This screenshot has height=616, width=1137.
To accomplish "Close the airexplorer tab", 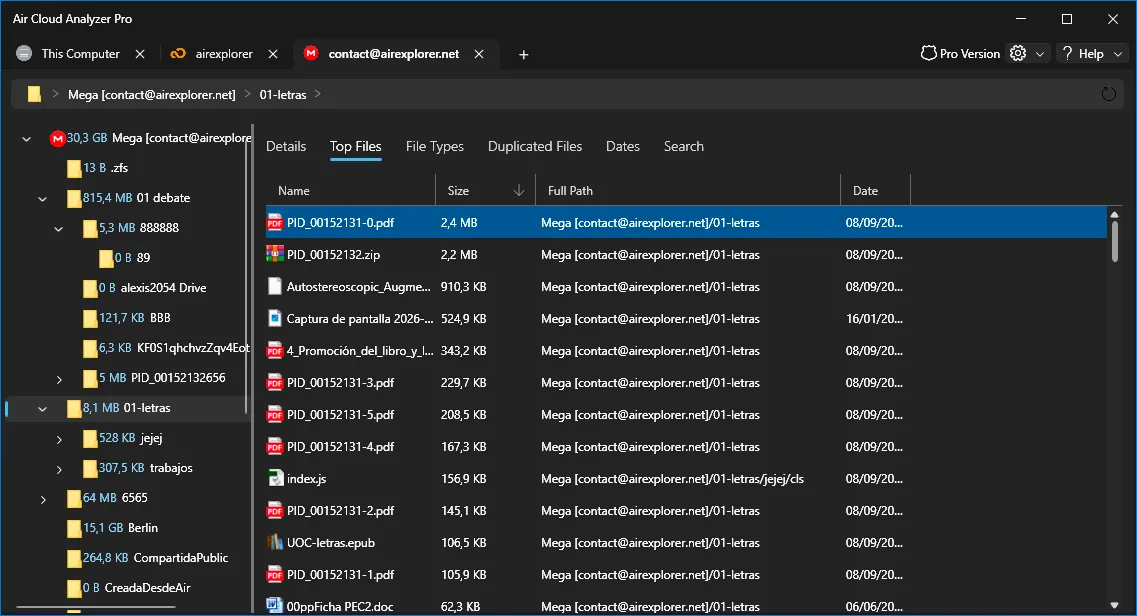I will [273, 54].
